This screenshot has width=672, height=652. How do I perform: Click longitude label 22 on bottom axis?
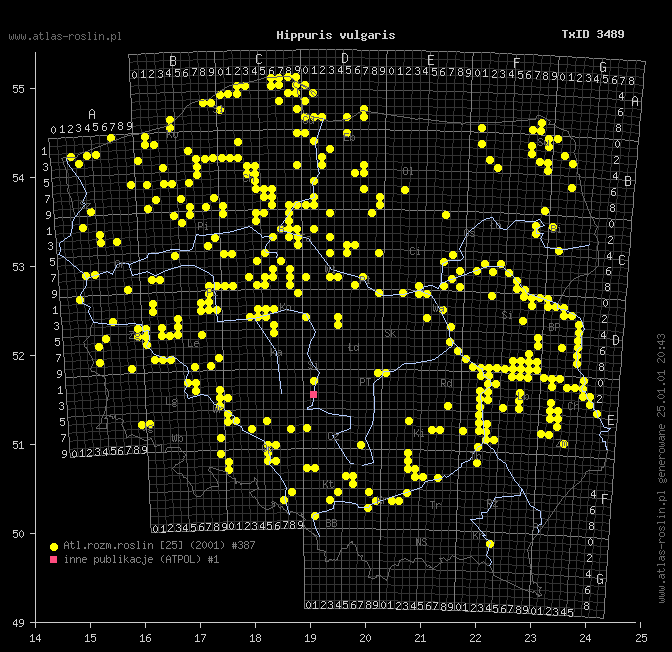click(475, 638)
